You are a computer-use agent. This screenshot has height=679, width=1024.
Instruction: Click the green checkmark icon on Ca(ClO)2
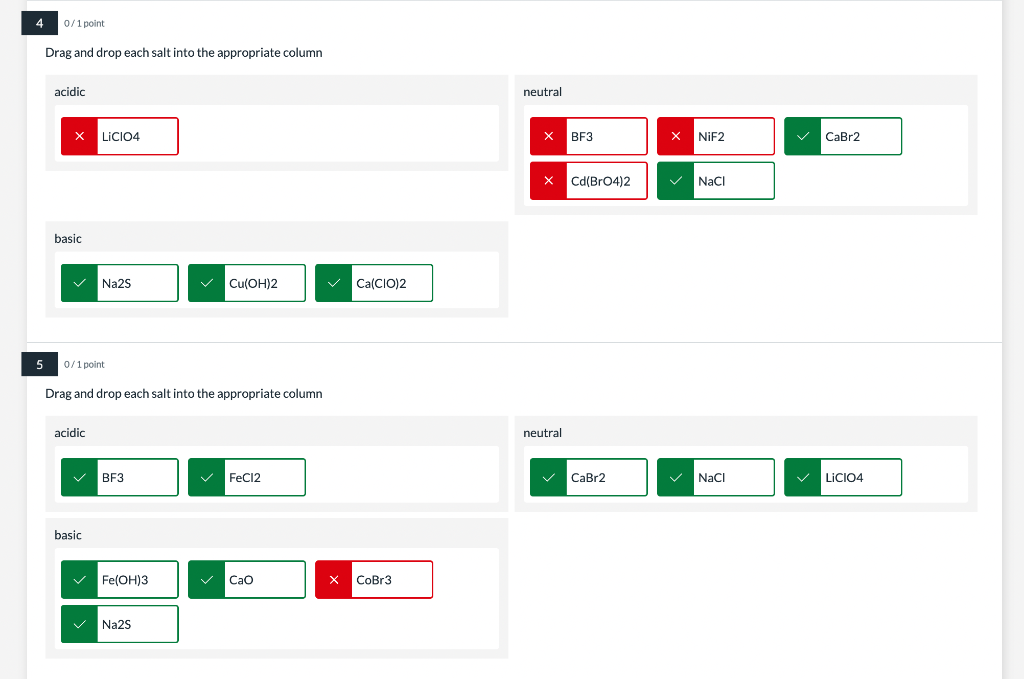[x=334, y=283]
